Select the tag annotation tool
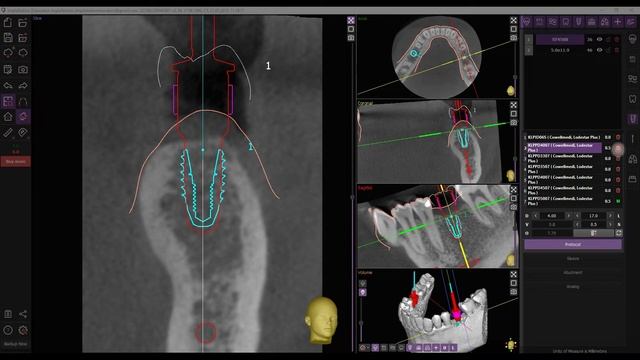 [x=23, y=132]
